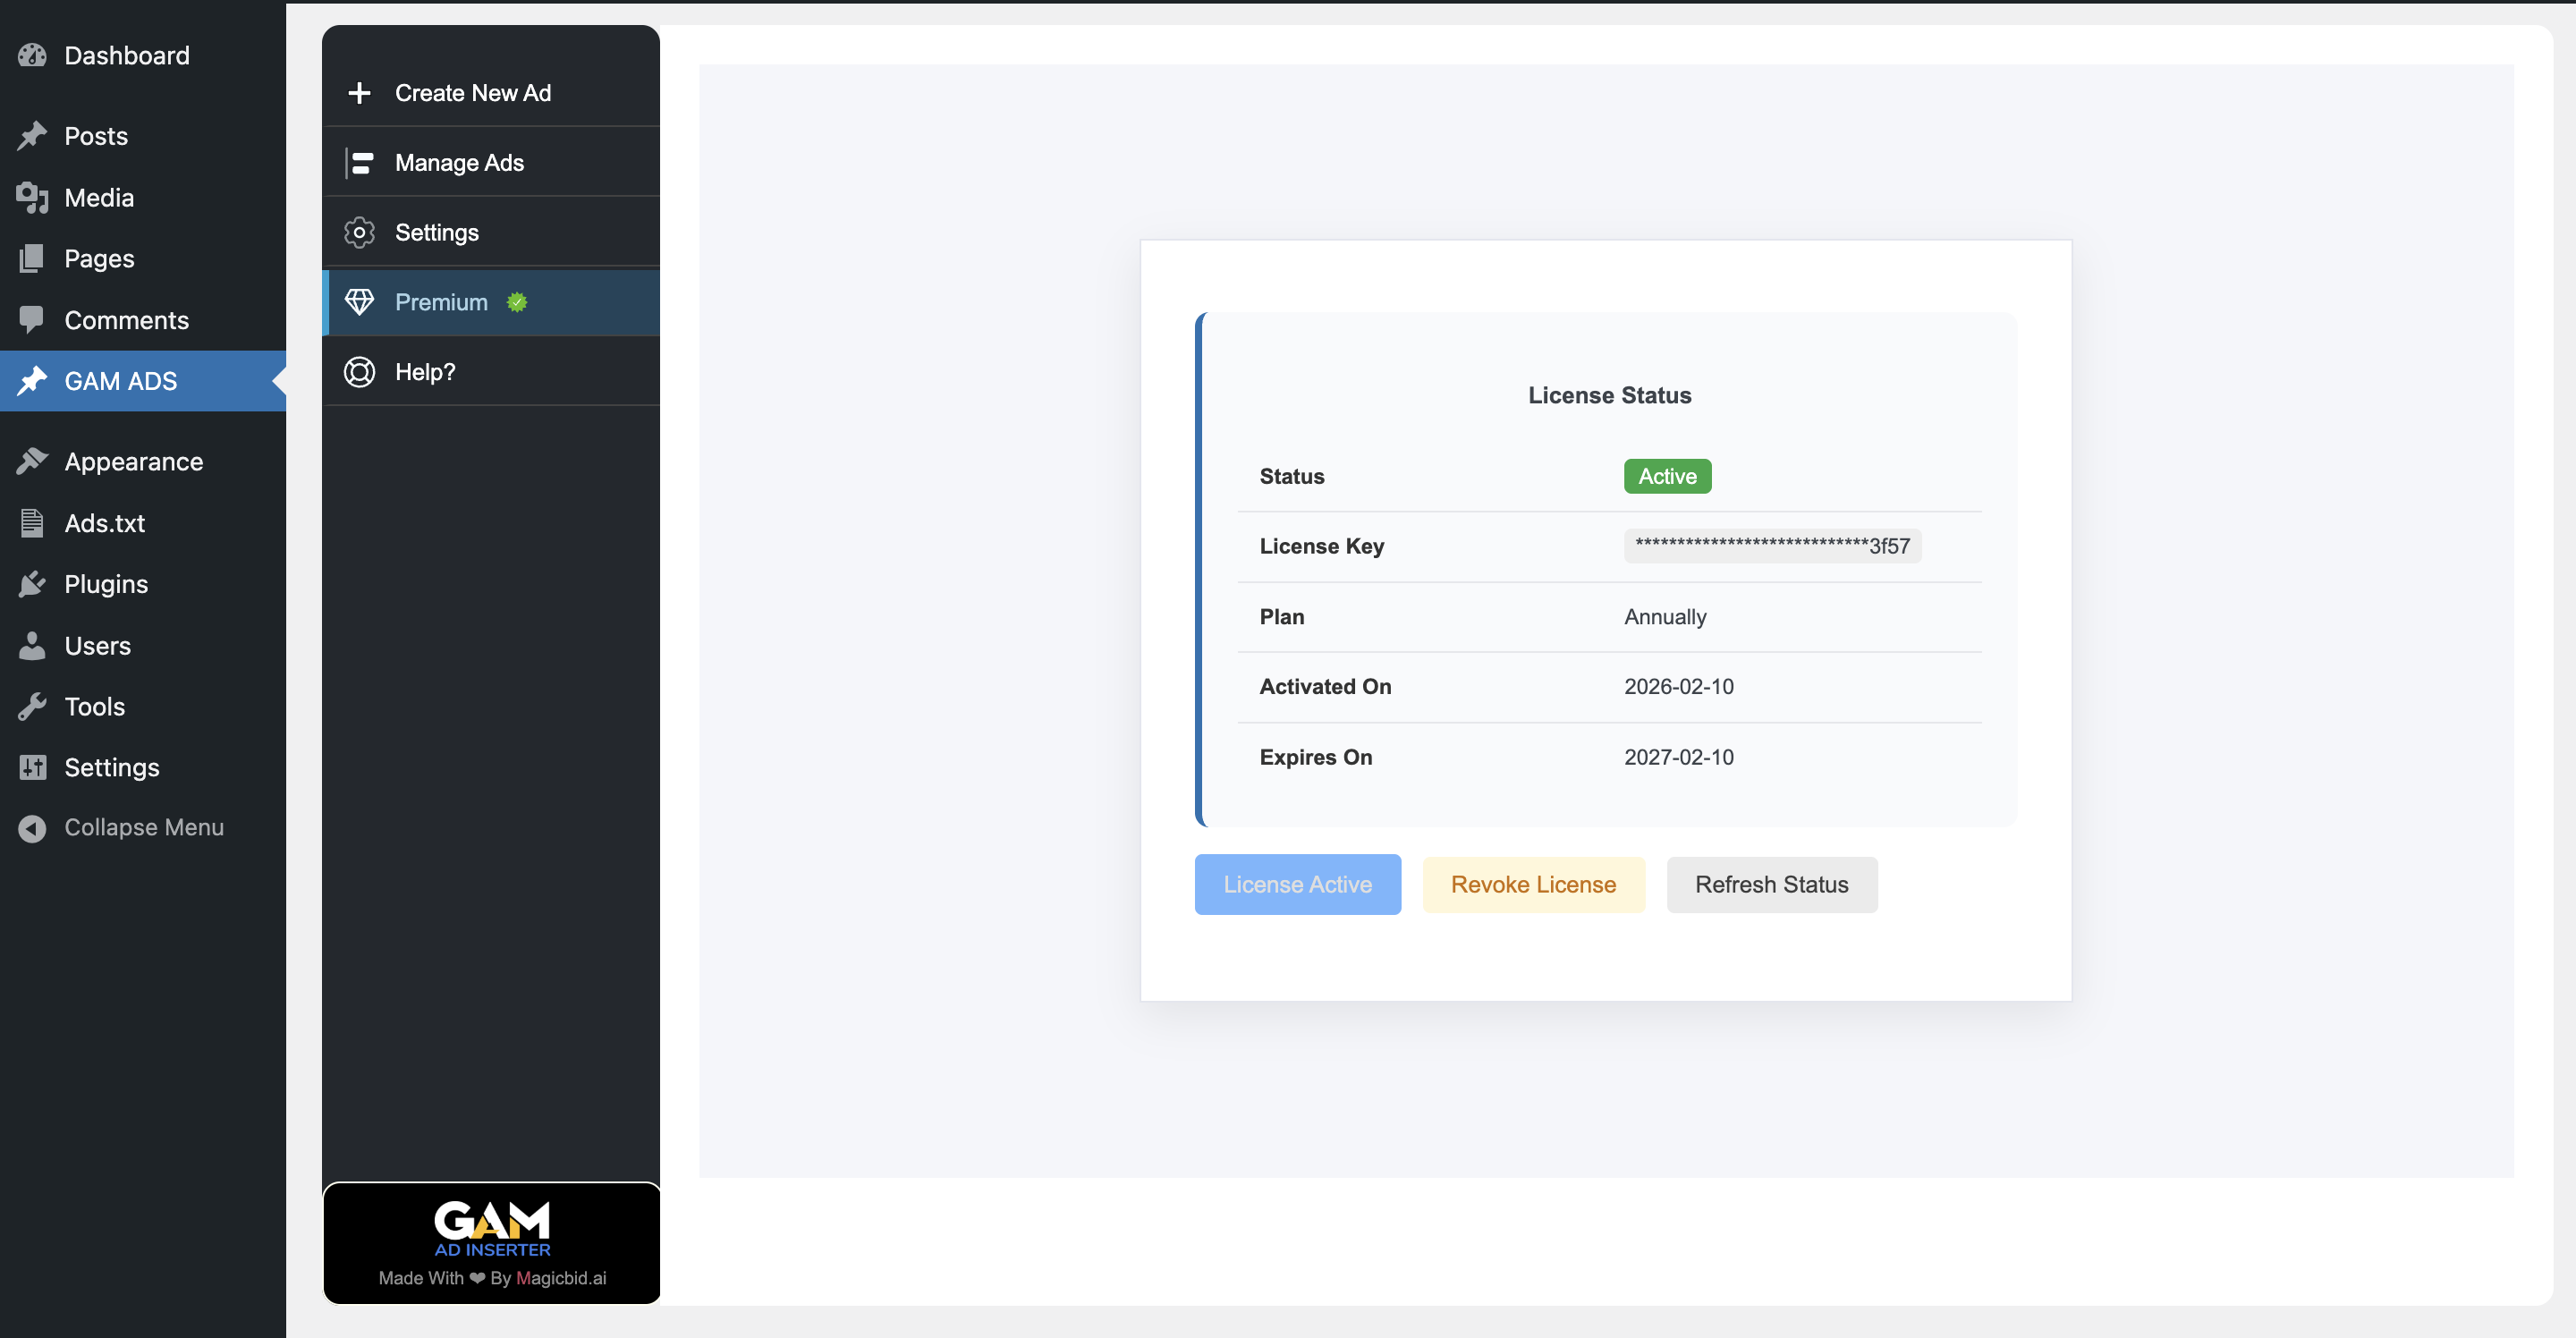
Task: Click the green Active status badge
Action: pyautogui.click(x=1666, y=477)
